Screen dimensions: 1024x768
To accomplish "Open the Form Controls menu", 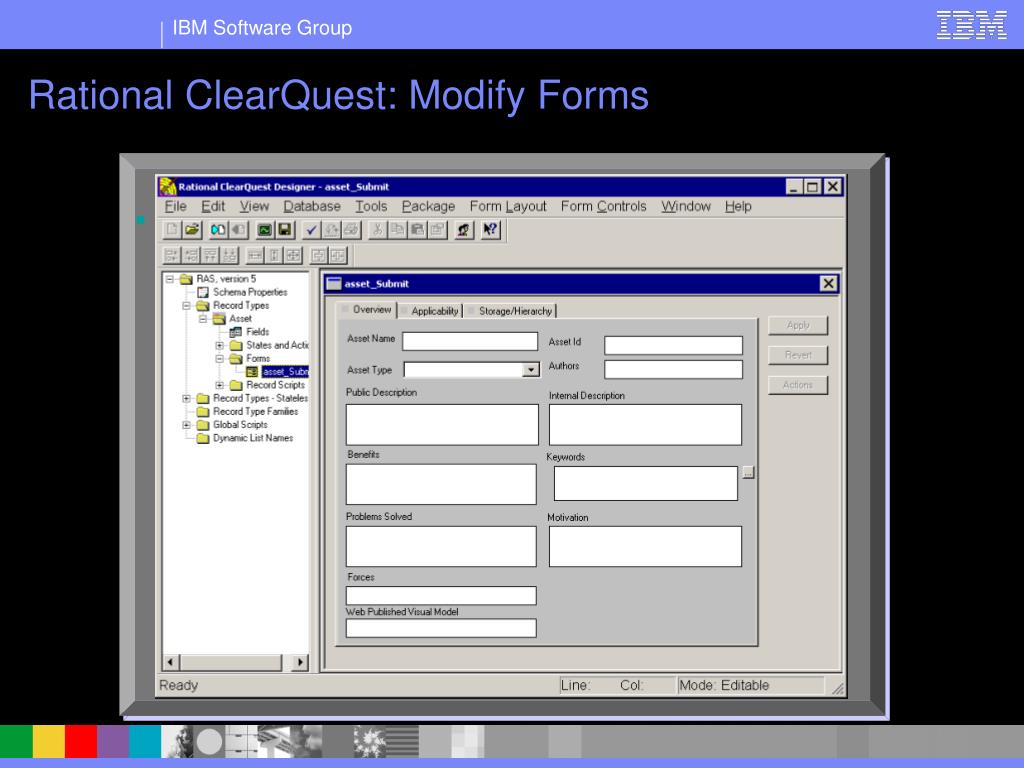I will pyautogui.click(x=603, y=206).
